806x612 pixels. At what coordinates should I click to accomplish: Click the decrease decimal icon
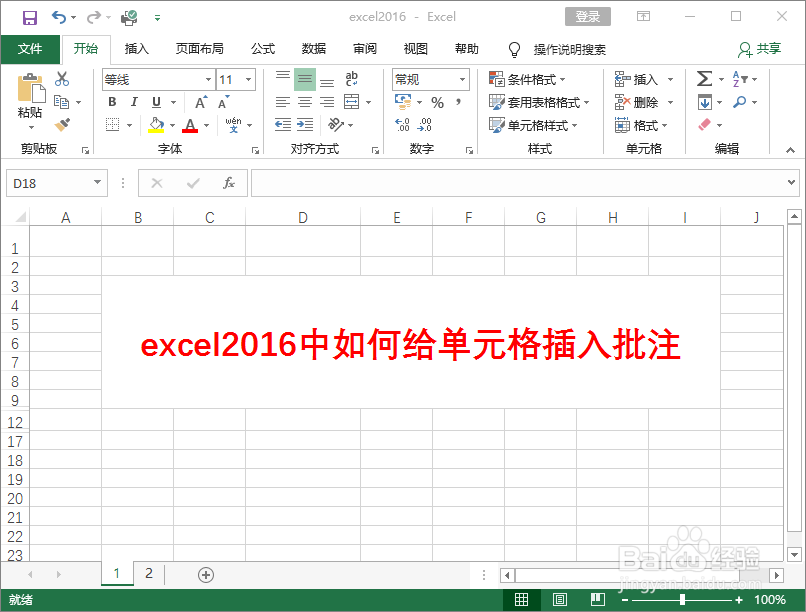425,124
